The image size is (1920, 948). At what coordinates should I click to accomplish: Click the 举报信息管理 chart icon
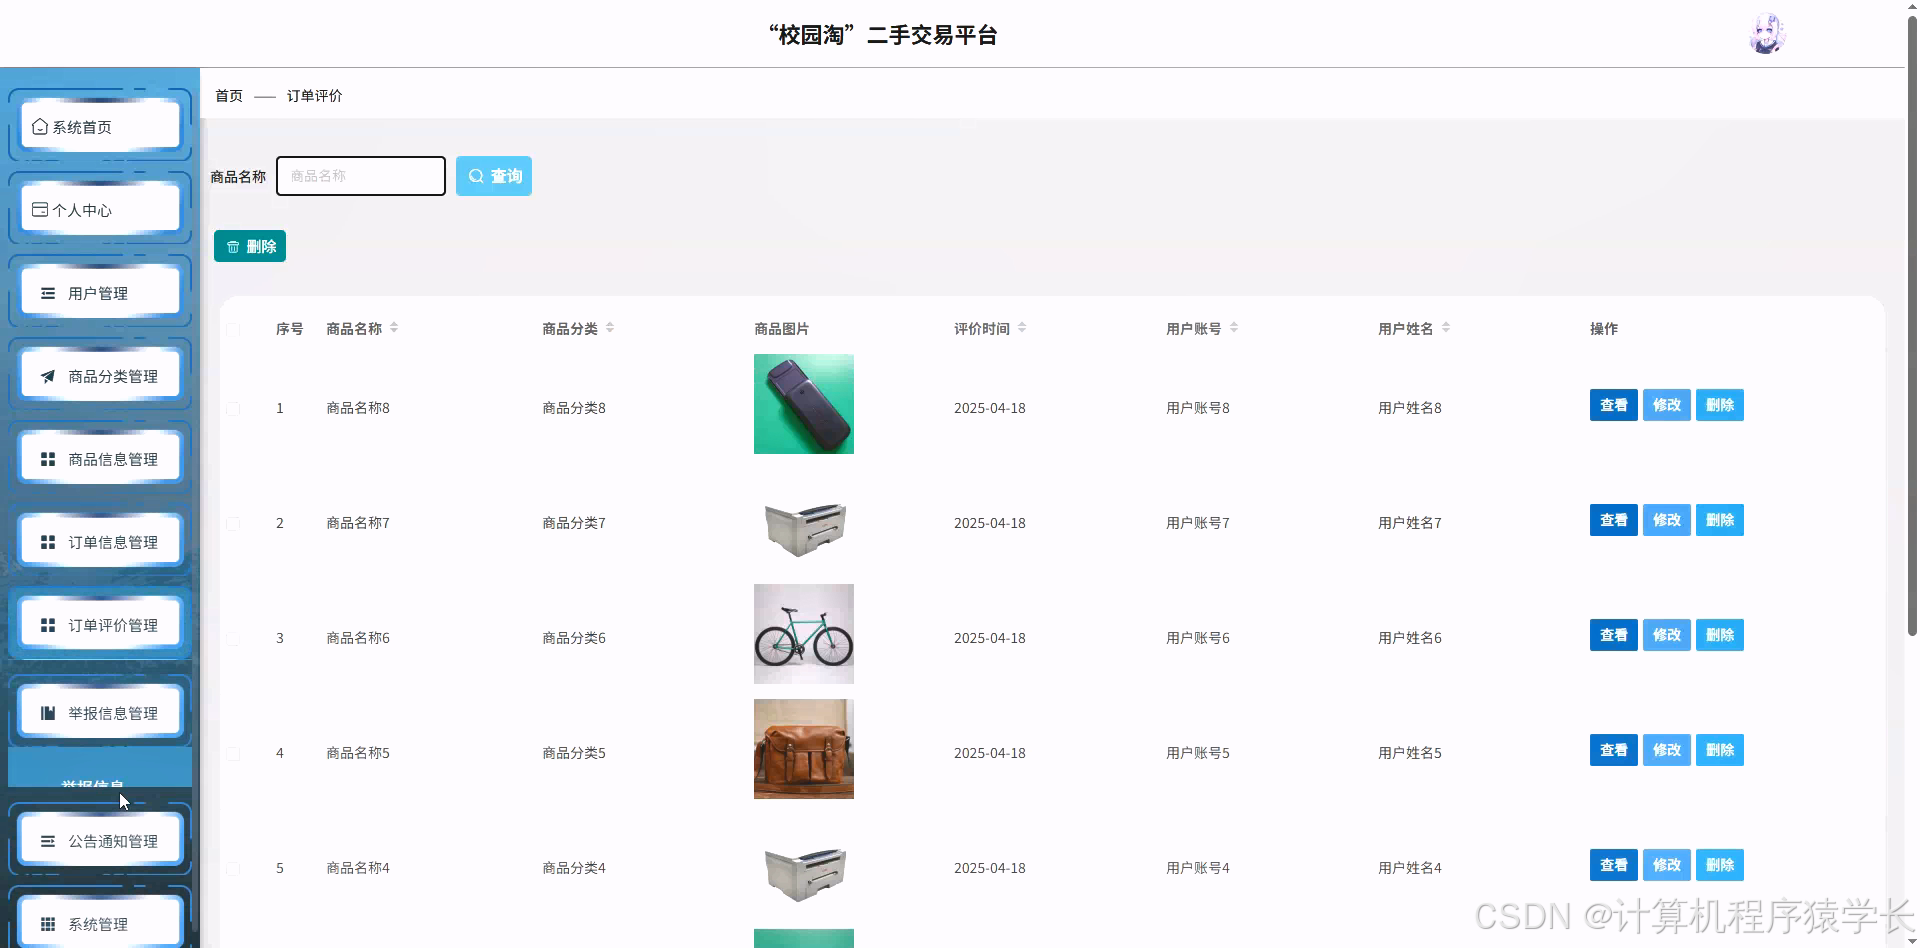pyautogui.click(x=46, y=712)
